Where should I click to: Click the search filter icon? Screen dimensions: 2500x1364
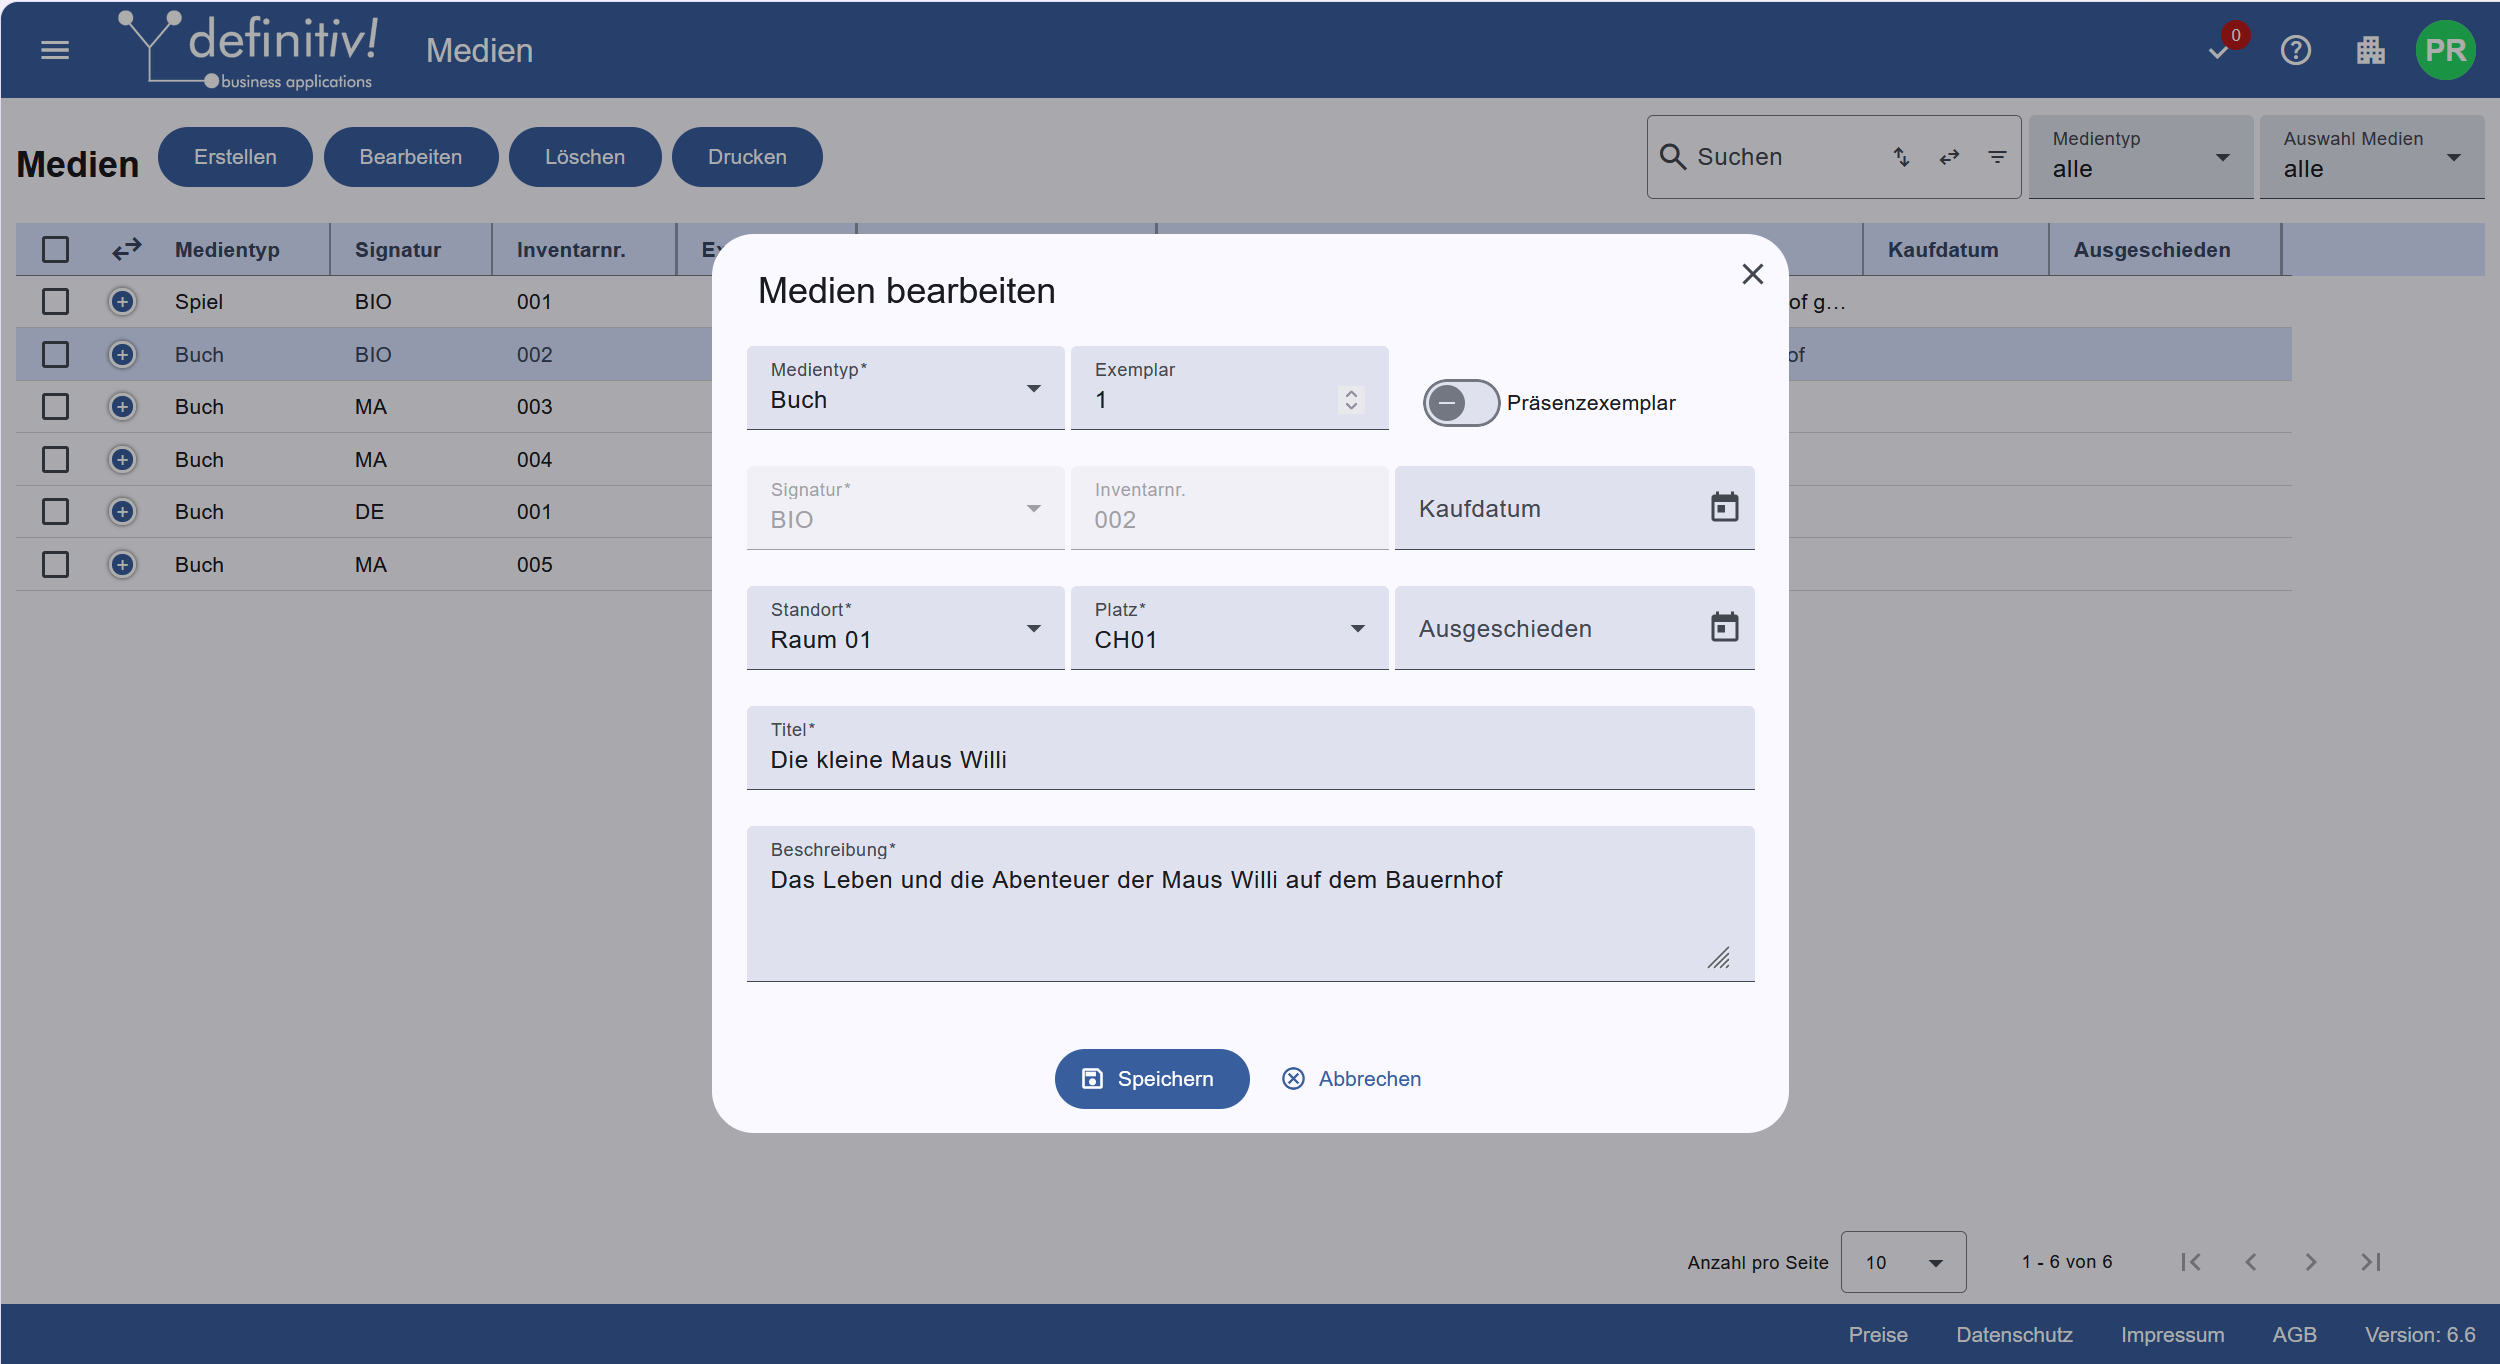click(x=1997, y=157)
